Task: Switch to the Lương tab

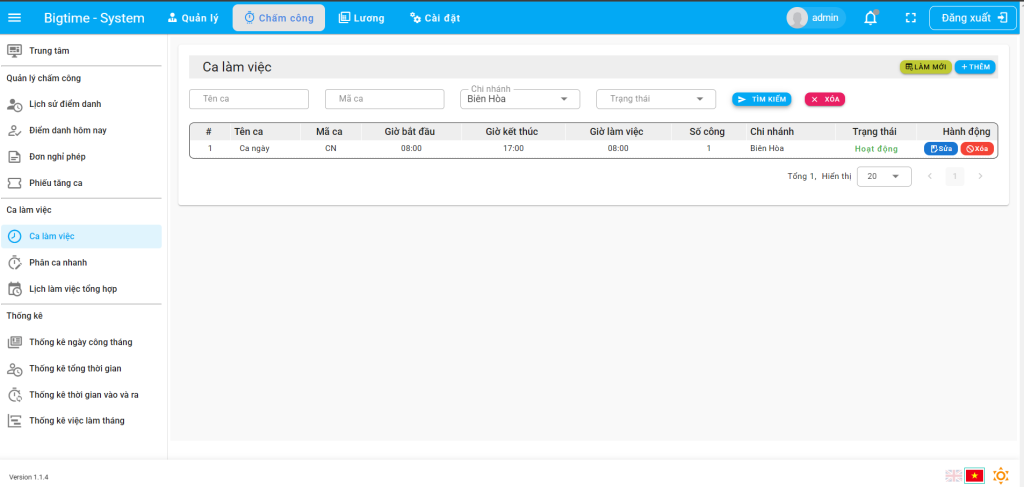Action: [361, 18]
